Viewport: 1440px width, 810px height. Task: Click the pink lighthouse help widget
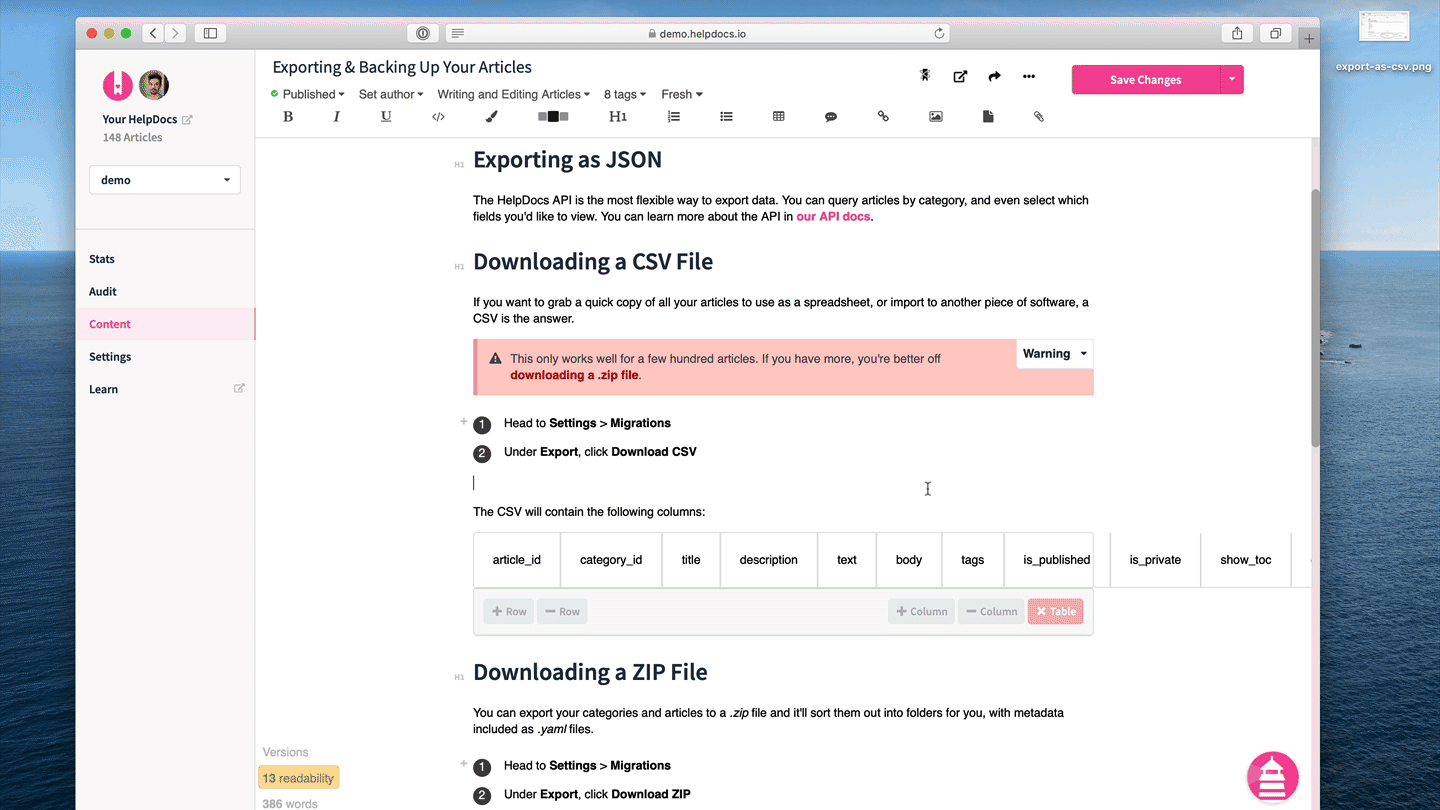point(1272,777)
